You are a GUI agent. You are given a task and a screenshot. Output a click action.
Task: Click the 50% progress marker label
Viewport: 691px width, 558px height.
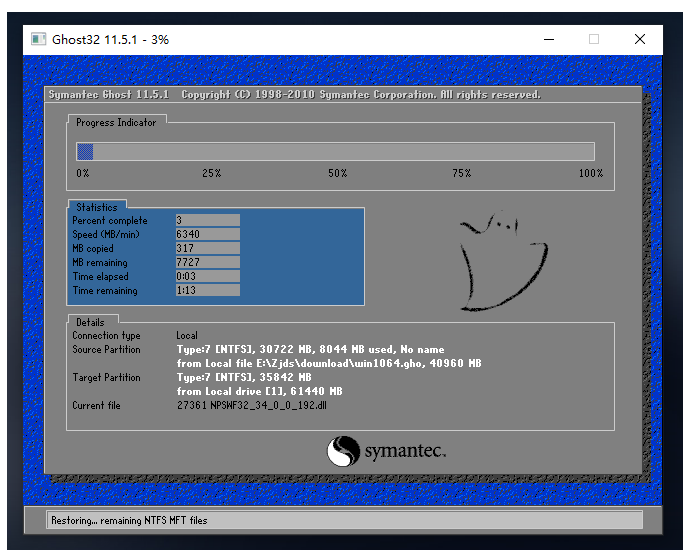338,173
